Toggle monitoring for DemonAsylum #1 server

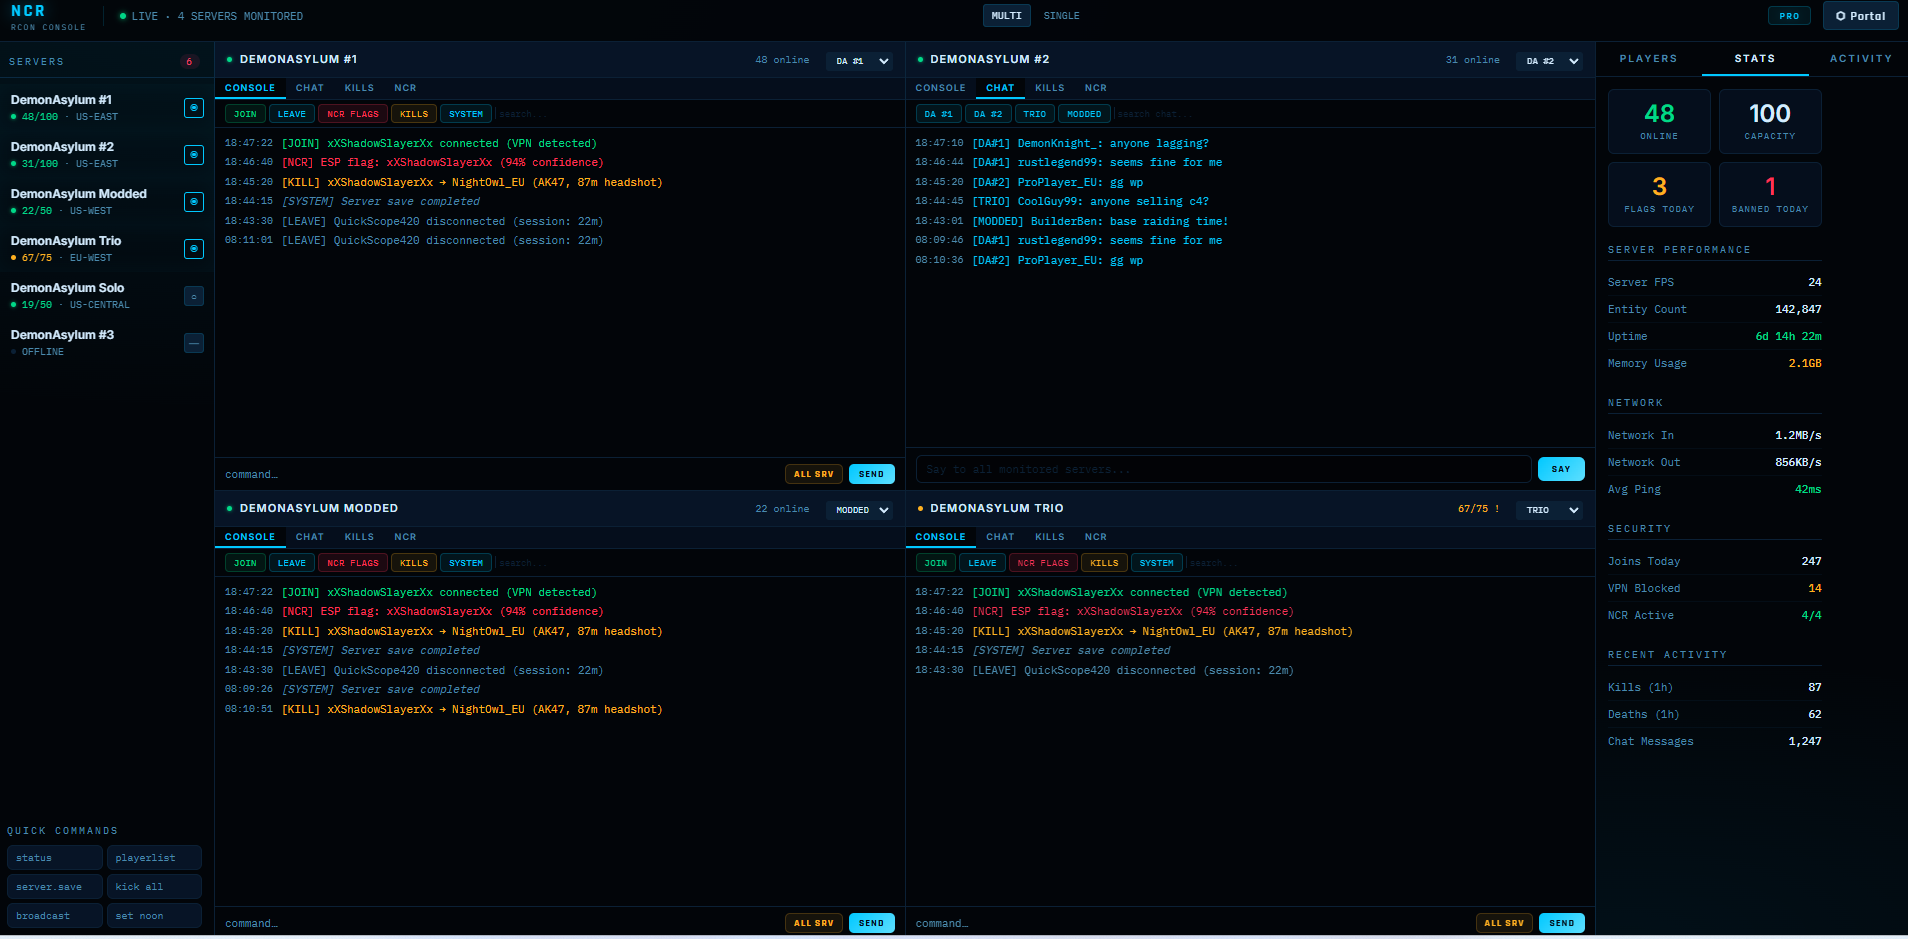(x=194, y=108)
